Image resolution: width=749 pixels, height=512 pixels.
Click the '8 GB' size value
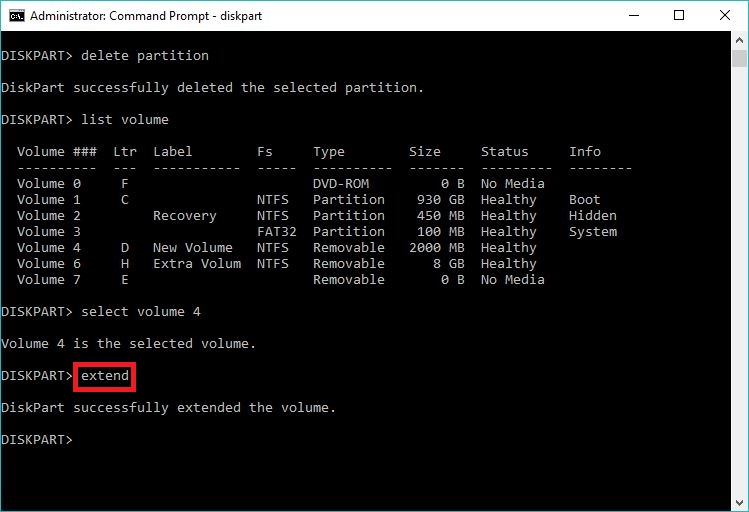[x=449, y=264]
